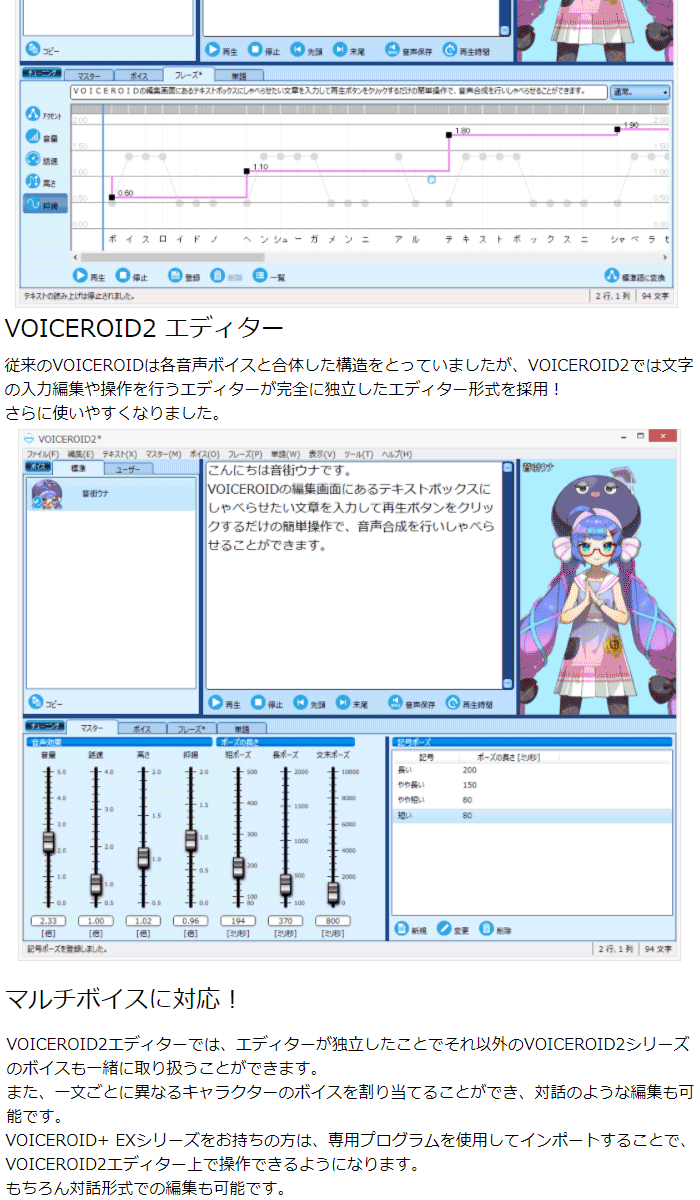Click 削除 below the pause symbol table
700x1200 pixels.
click(x=497, y=930)
